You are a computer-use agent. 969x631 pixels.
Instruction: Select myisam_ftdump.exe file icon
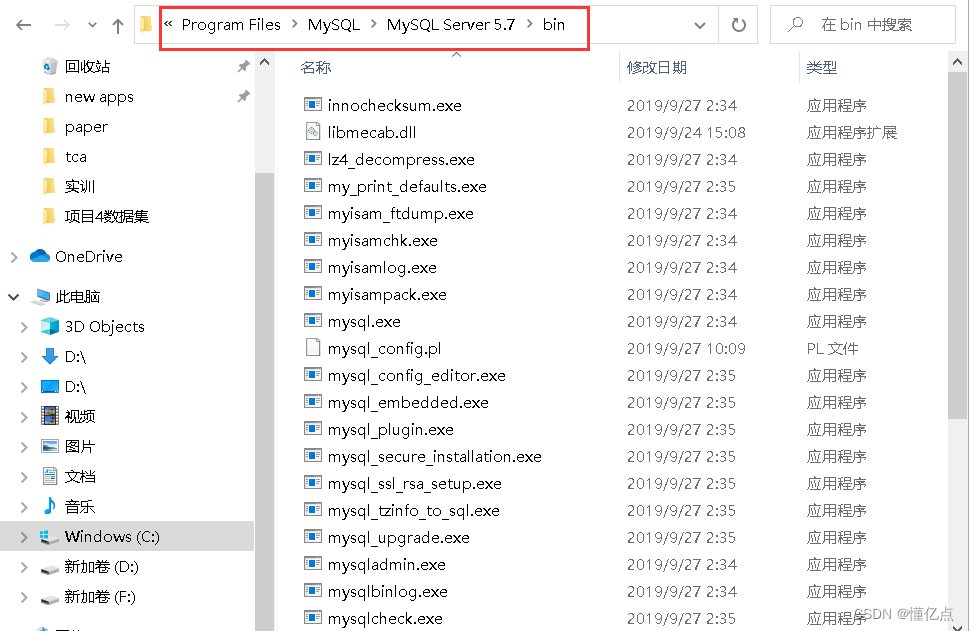(313, 213)
